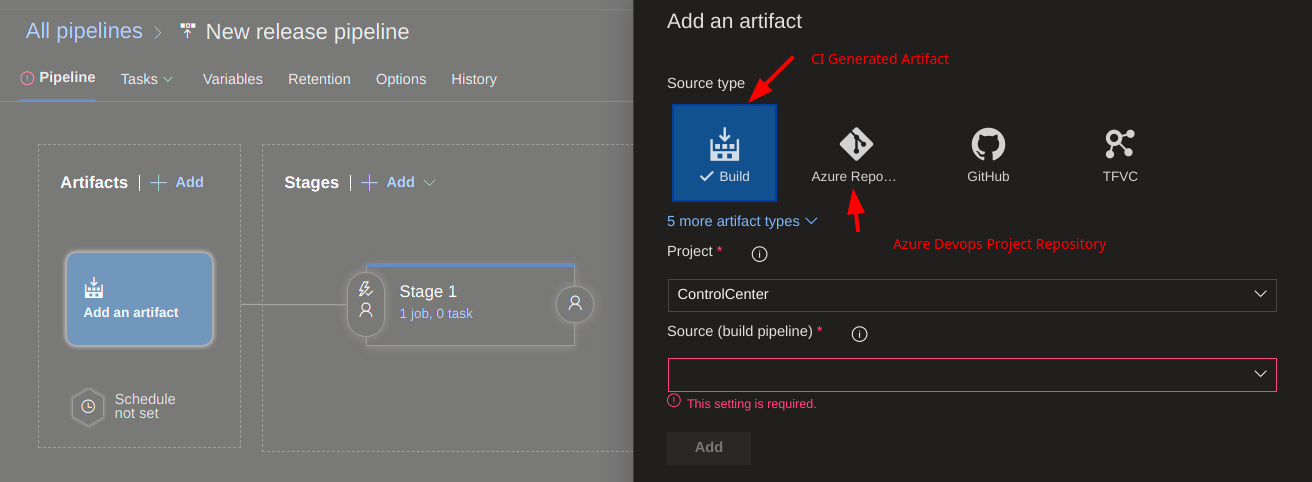This screenshot has height=482, width=1312.
Task: Click the Schedule not set text
Action: (x=145, y=406)
